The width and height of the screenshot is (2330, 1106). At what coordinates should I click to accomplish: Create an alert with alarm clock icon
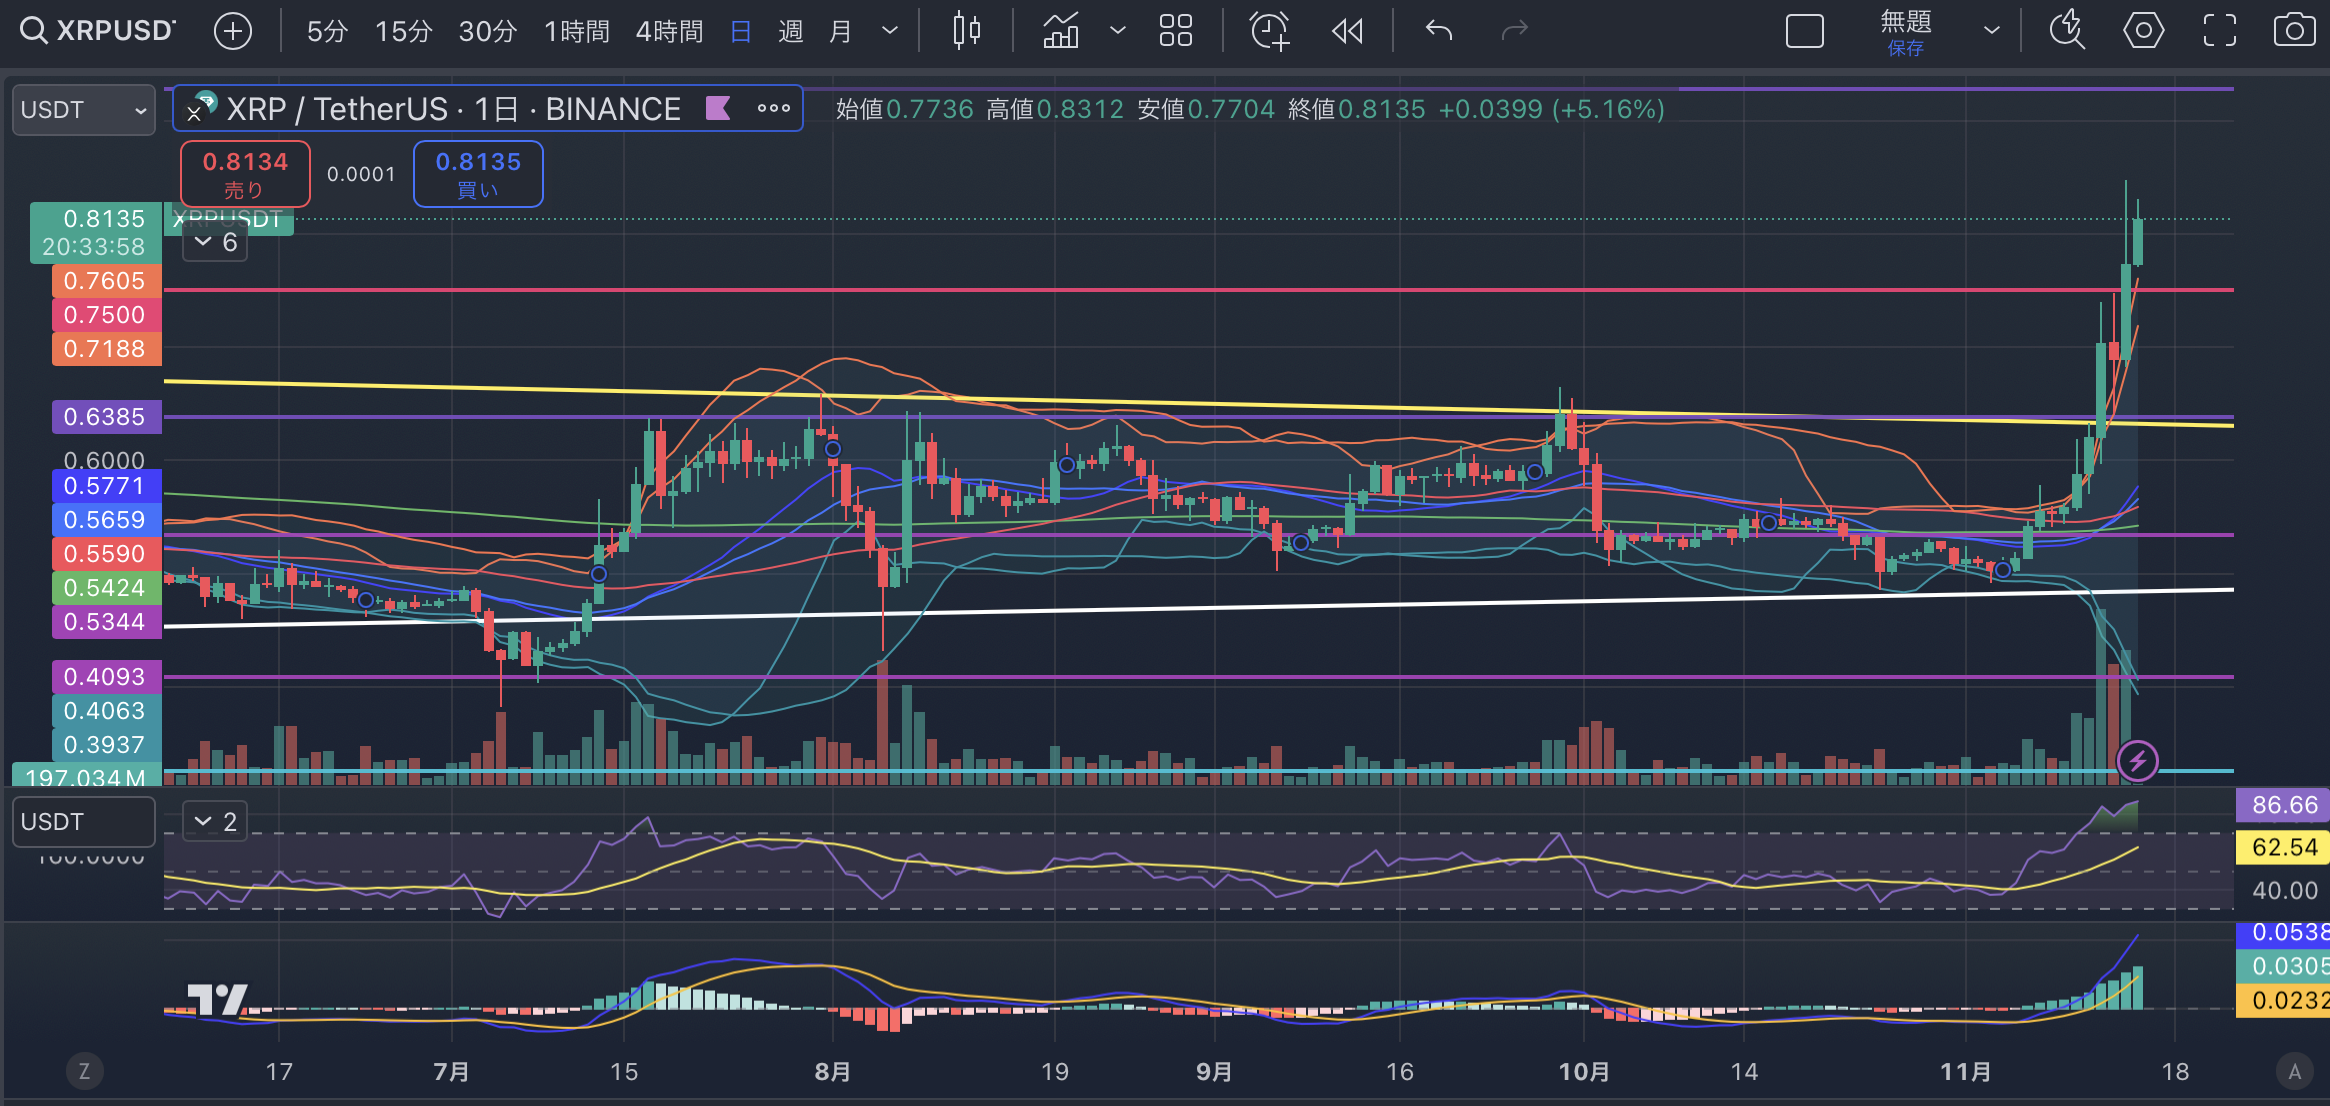pos(1270,31)
